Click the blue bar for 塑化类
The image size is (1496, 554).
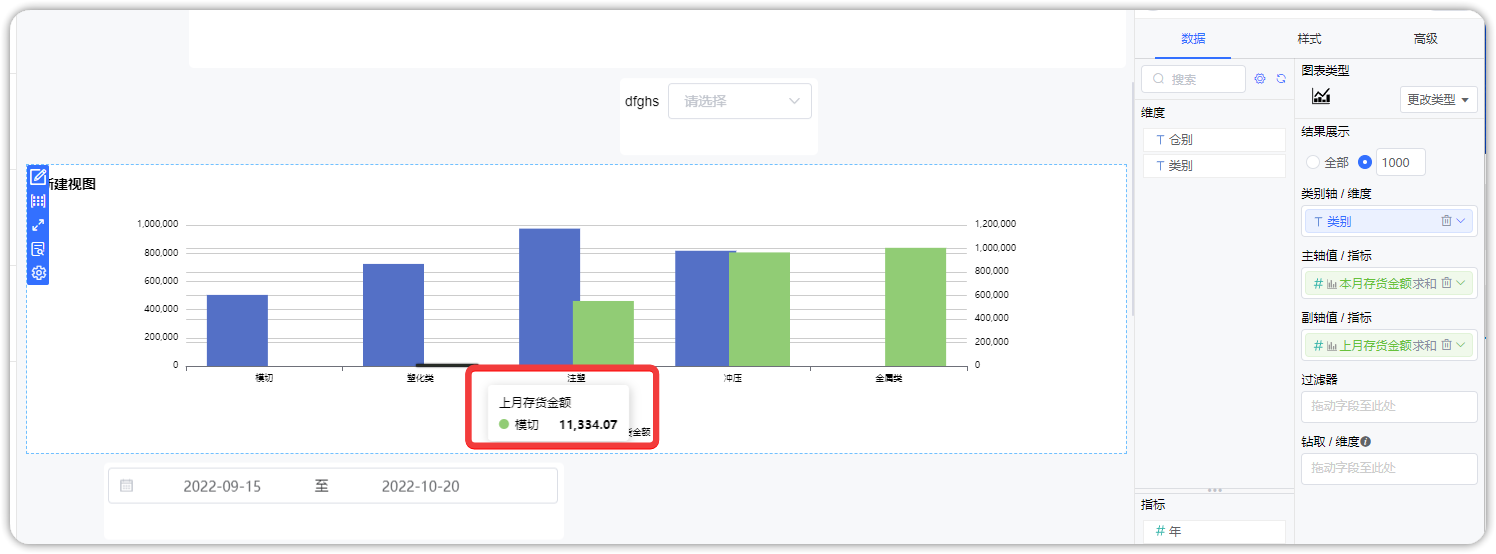pos(393,315)
